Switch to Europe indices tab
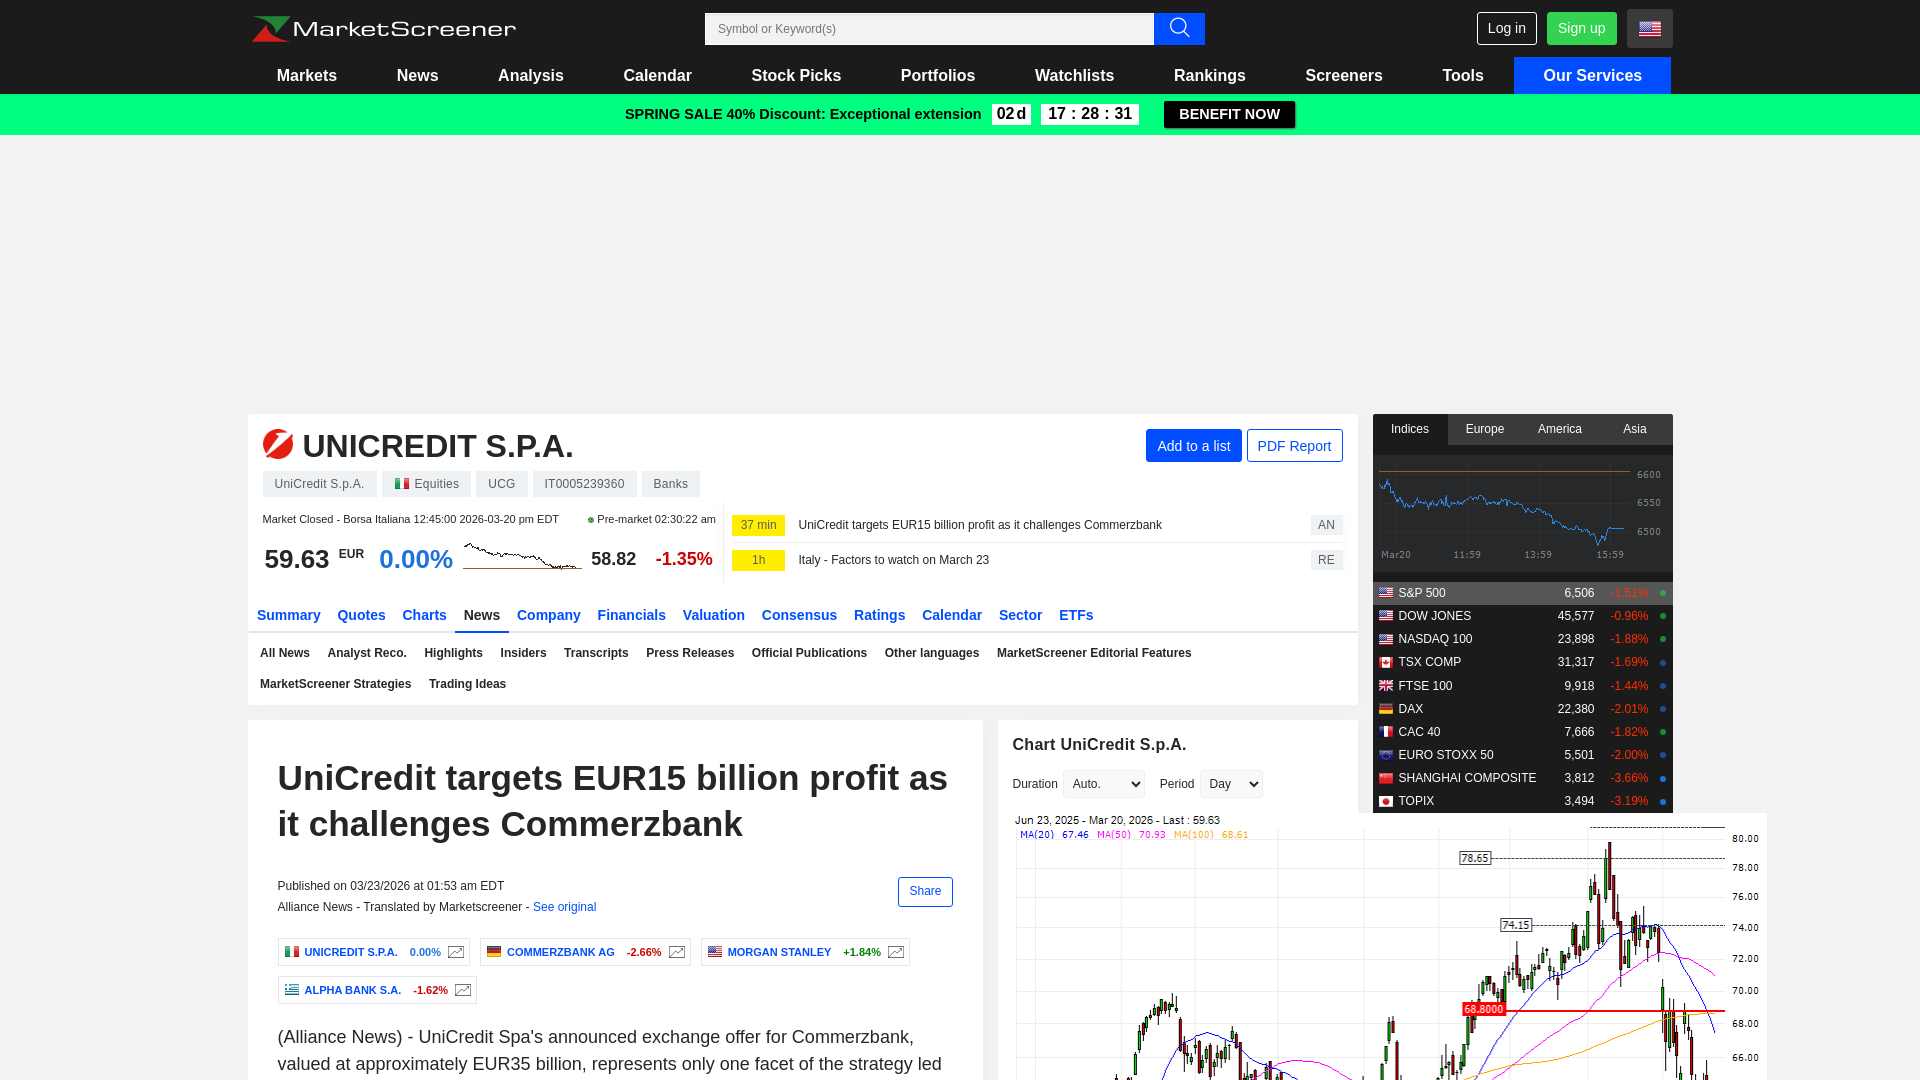Screen dimensions: 1920x1080 coord(1484,429)
